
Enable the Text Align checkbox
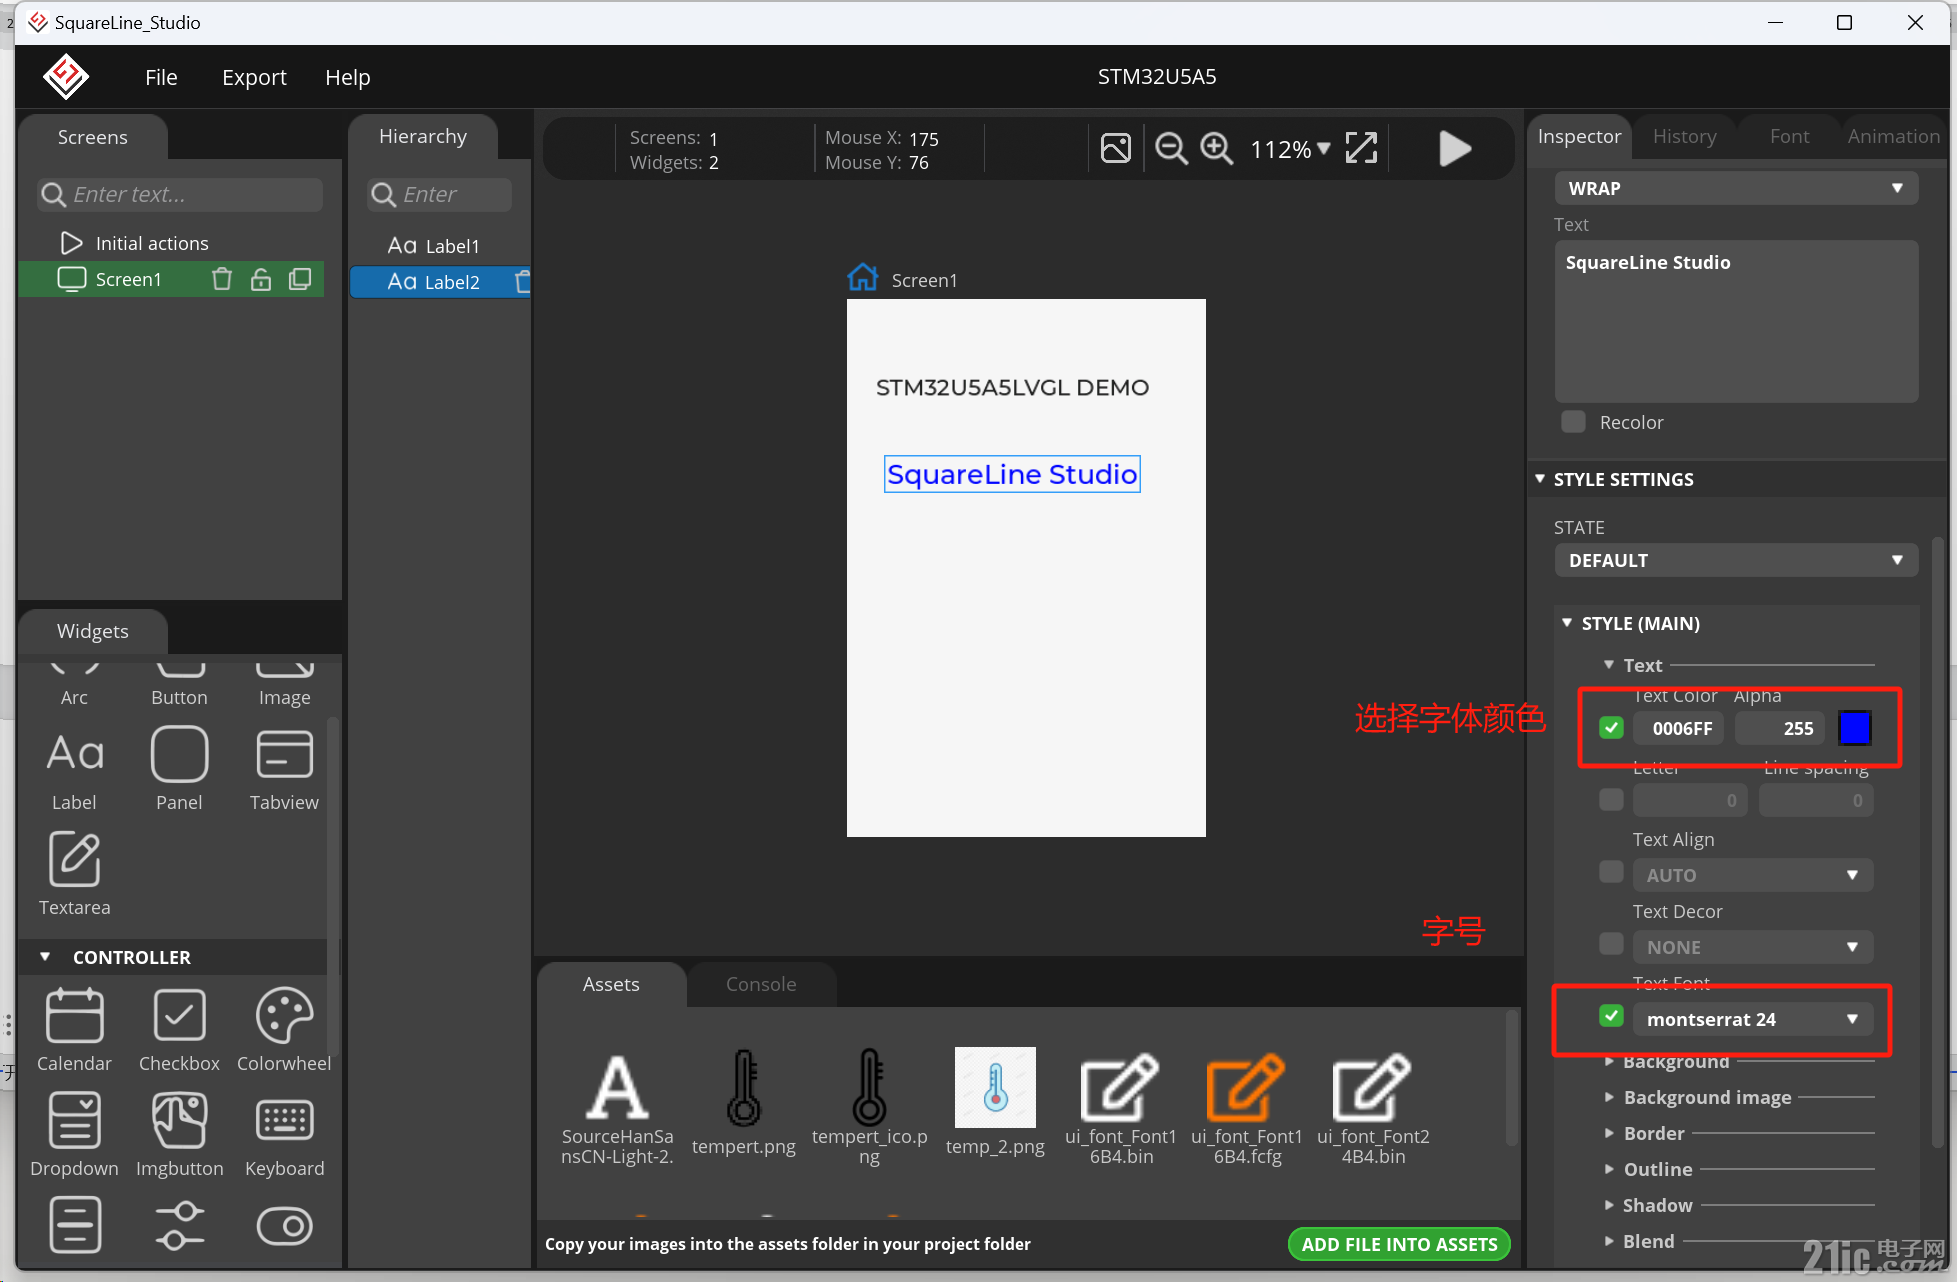click(x=1611, y=872)
